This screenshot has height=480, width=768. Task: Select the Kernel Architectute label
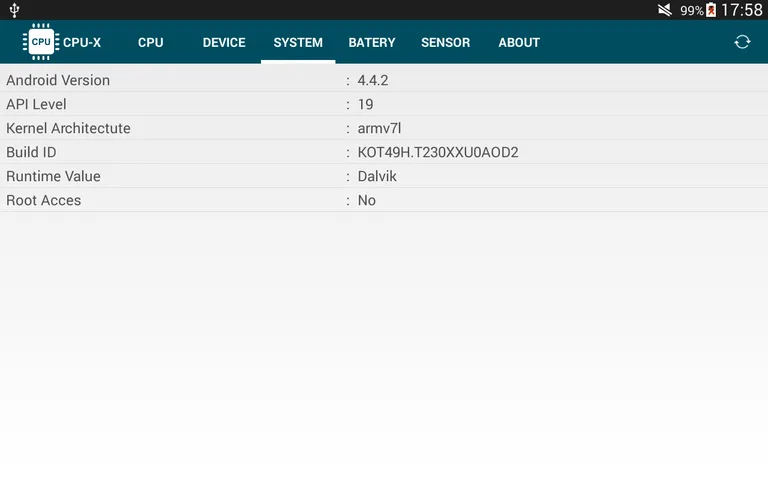(68, 128)
